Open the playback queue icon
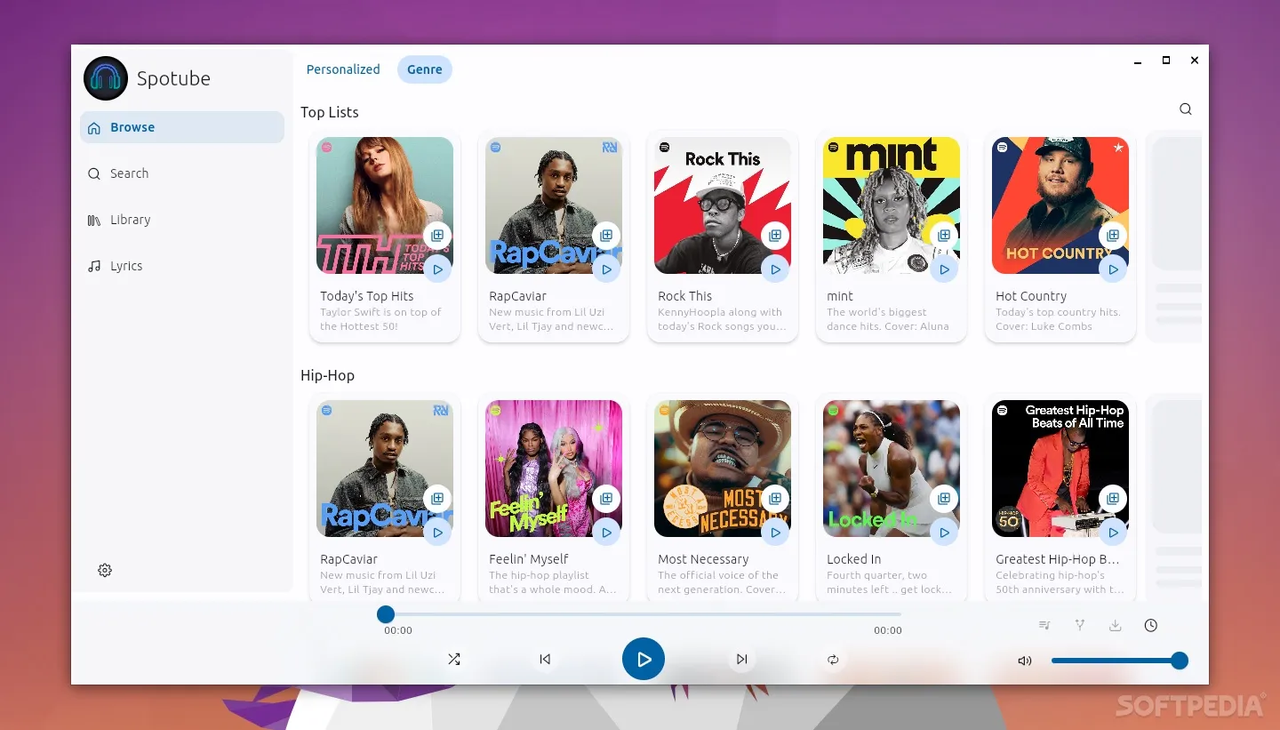Viewport: 1280px width, 730px height. point(1044,624)
